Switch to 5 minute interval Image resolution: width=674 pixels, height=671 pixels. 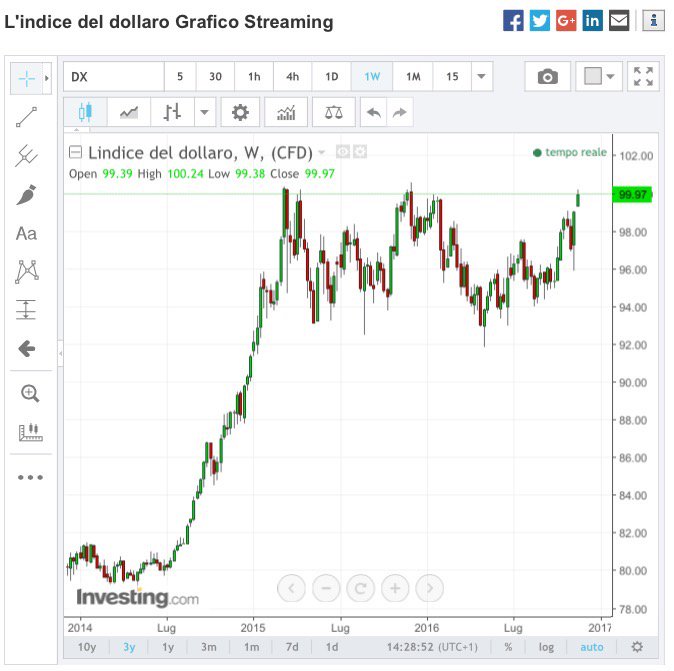point(180,77)
